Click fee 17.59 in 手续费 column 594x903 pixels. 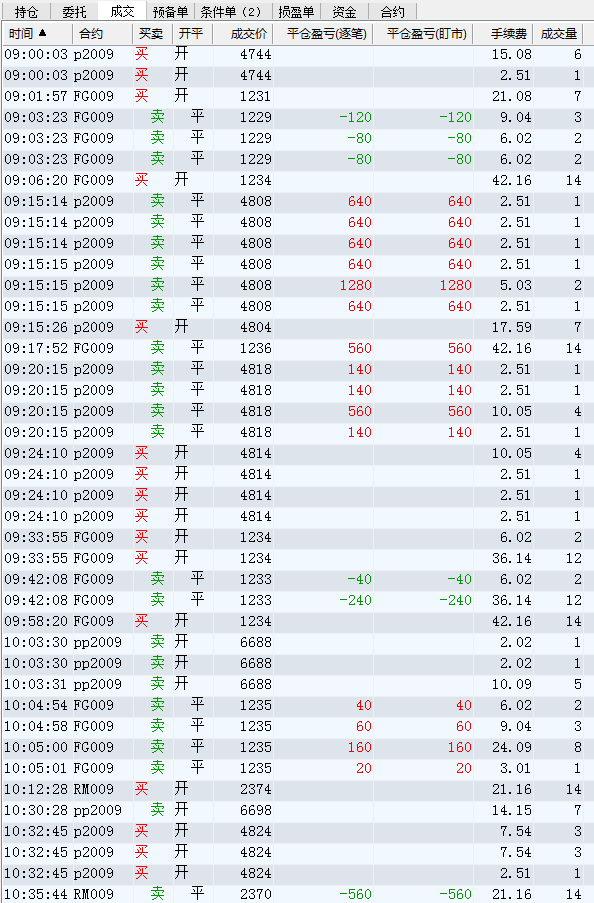pos(512,327)
